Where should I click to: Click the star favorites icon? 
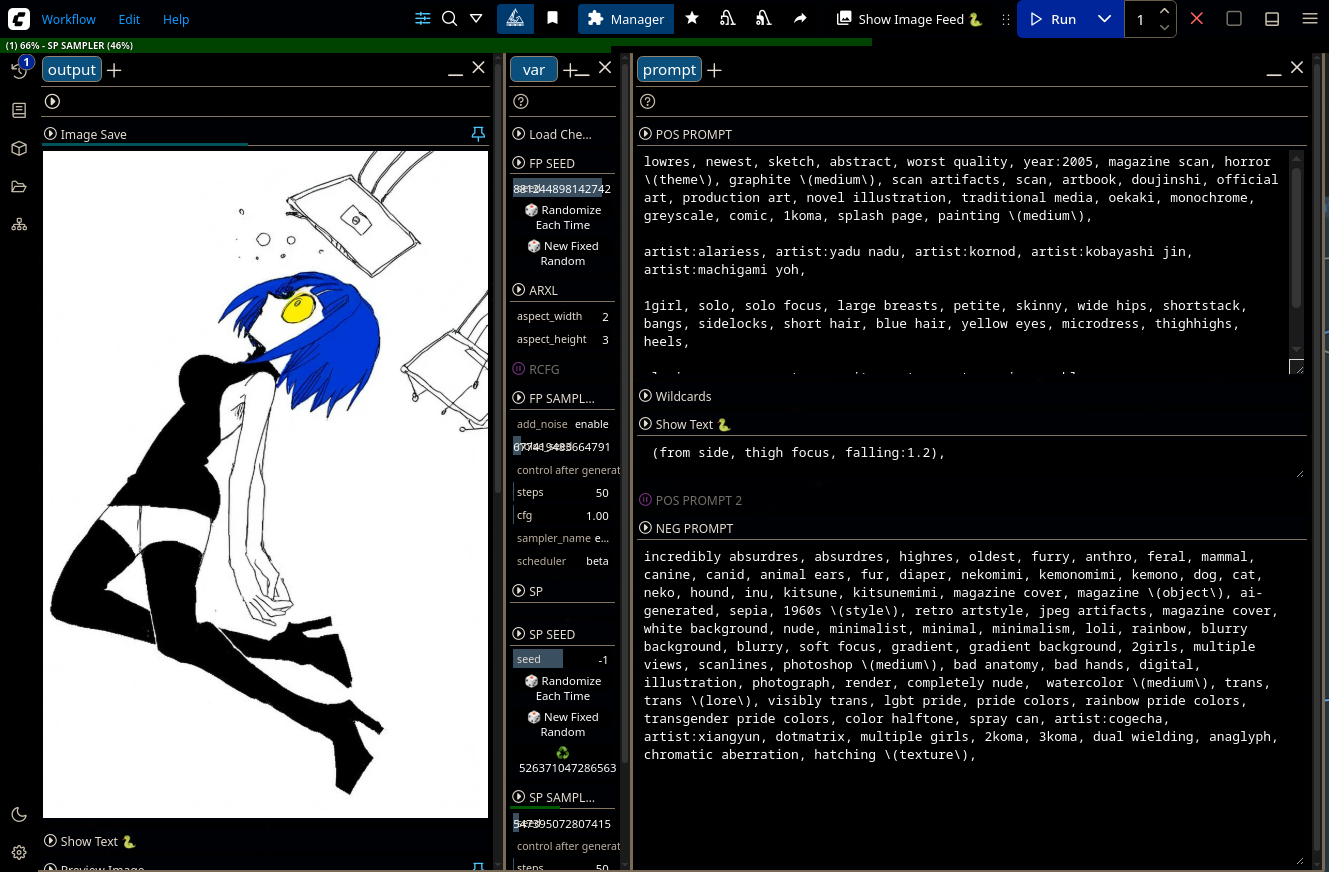[x=692, y=19]
